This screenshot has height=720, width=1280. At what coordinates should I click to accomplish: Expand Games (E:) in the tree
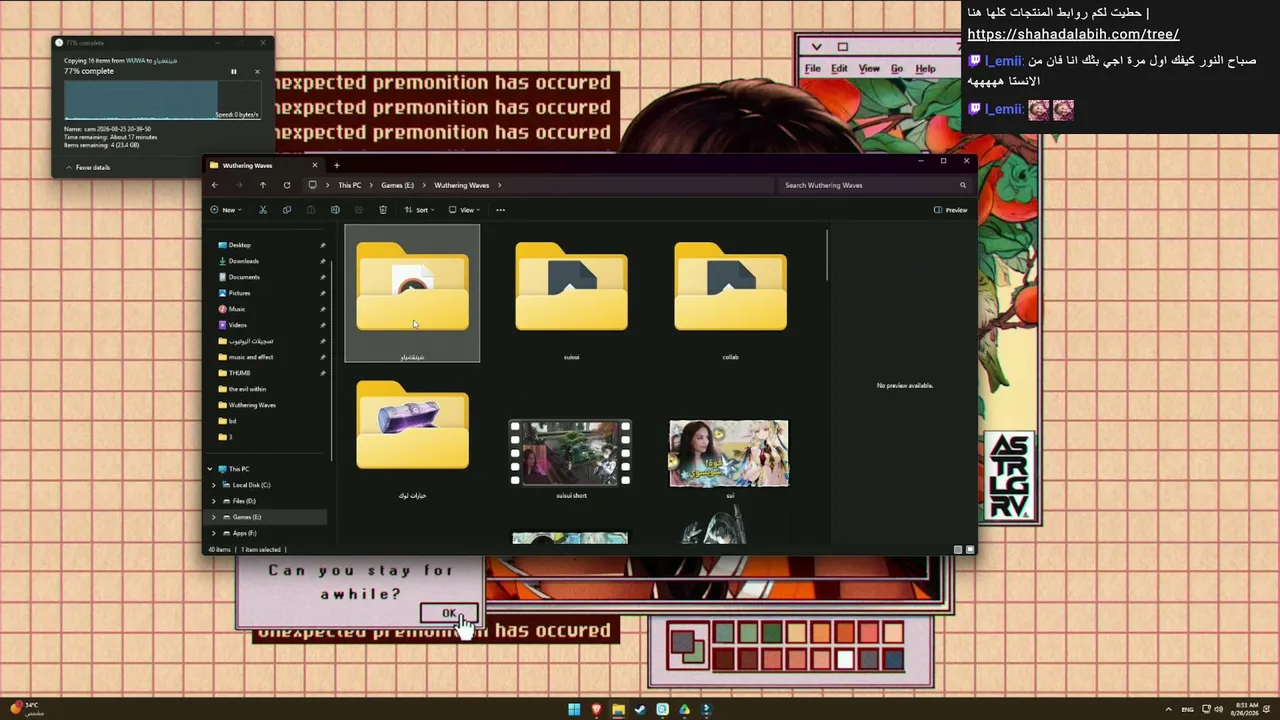click(x=214, y=517)
